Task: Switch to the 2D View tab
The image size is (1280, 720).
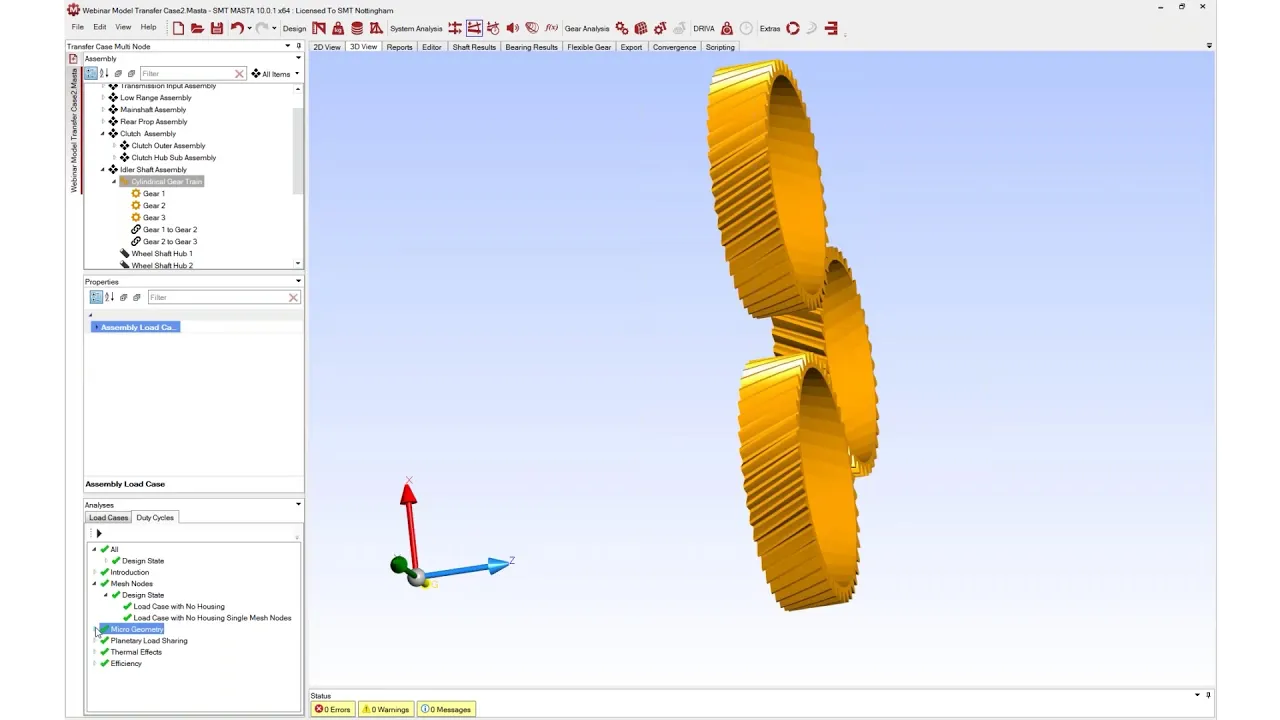Action: click(327, 47)
